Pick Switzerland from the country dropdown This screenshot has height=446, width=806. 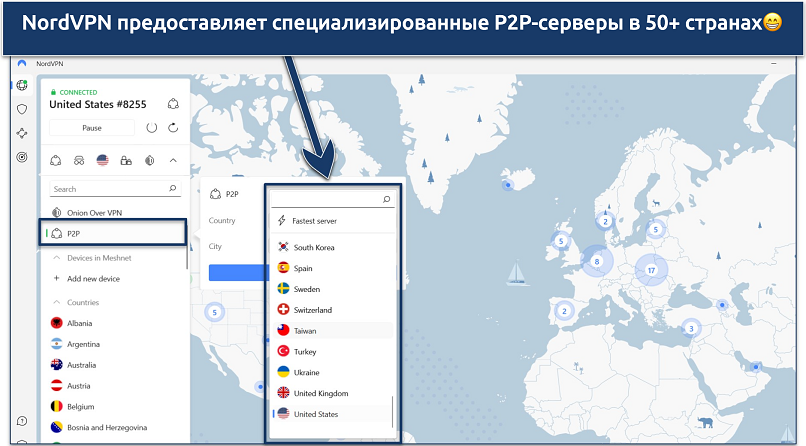pyautogui.click(x=313, y=310)
